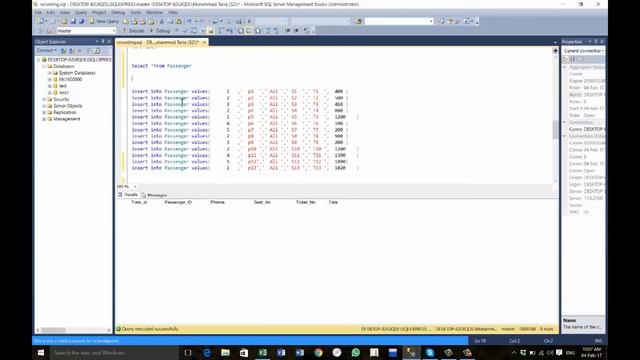Image resolution: width=640 pixels, height=360 pixels.
Task: Collapse the Databases node
Action: coord(44,66)
